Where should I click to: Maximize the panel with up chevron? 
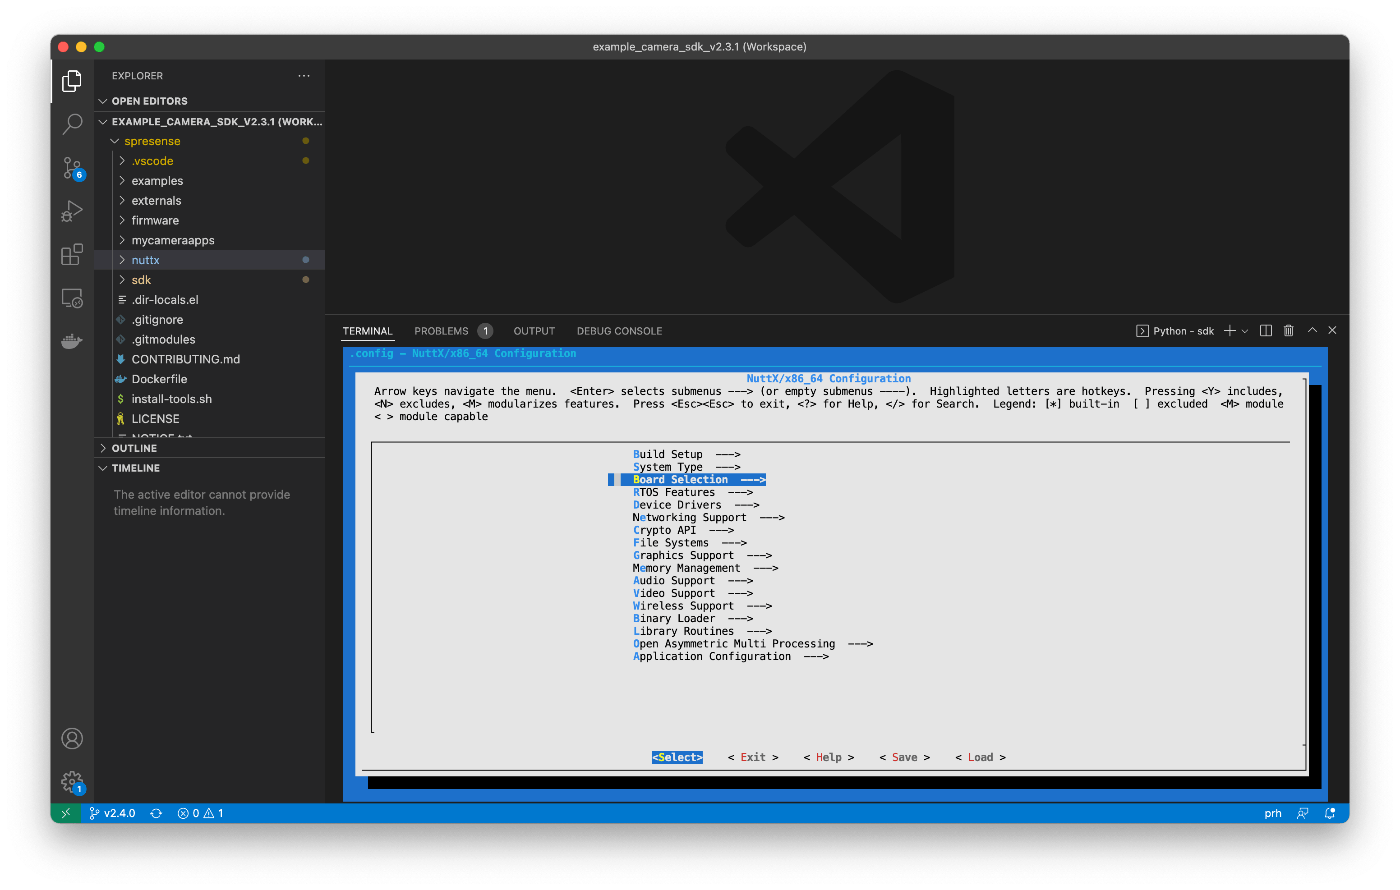pyautogui.click(x=1312, y=331)
